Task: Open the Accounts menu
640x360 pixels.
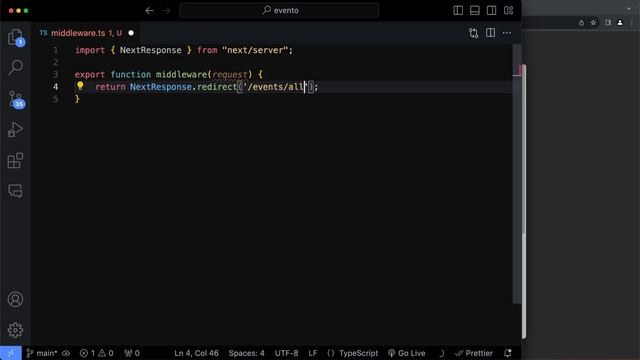Action: pyautogui.click(x=16, y=300)
